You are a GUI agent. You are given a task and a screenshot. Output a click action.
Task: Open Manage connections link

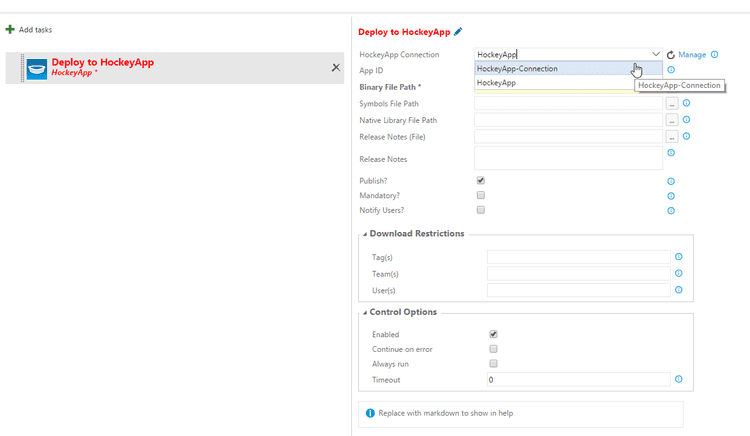pos(692,54)
